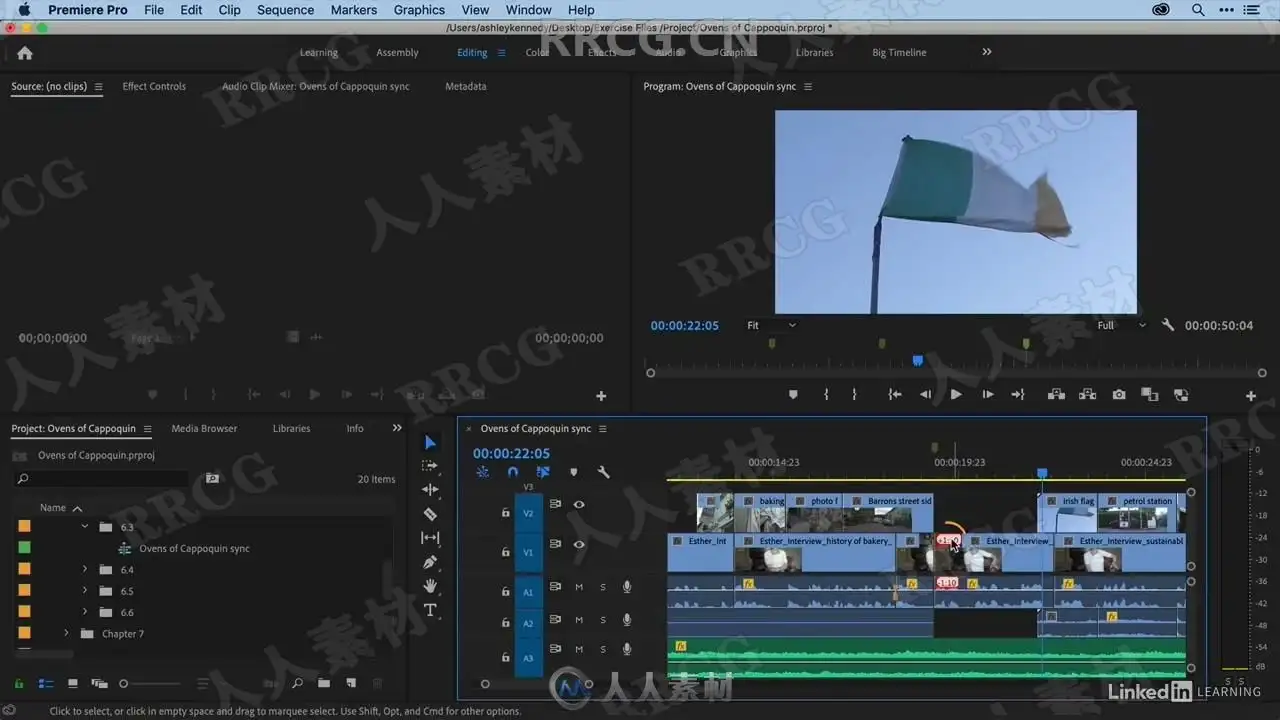Select the Pen tool
Screen dimensions: 1280x720
click(x=430, y=562)
